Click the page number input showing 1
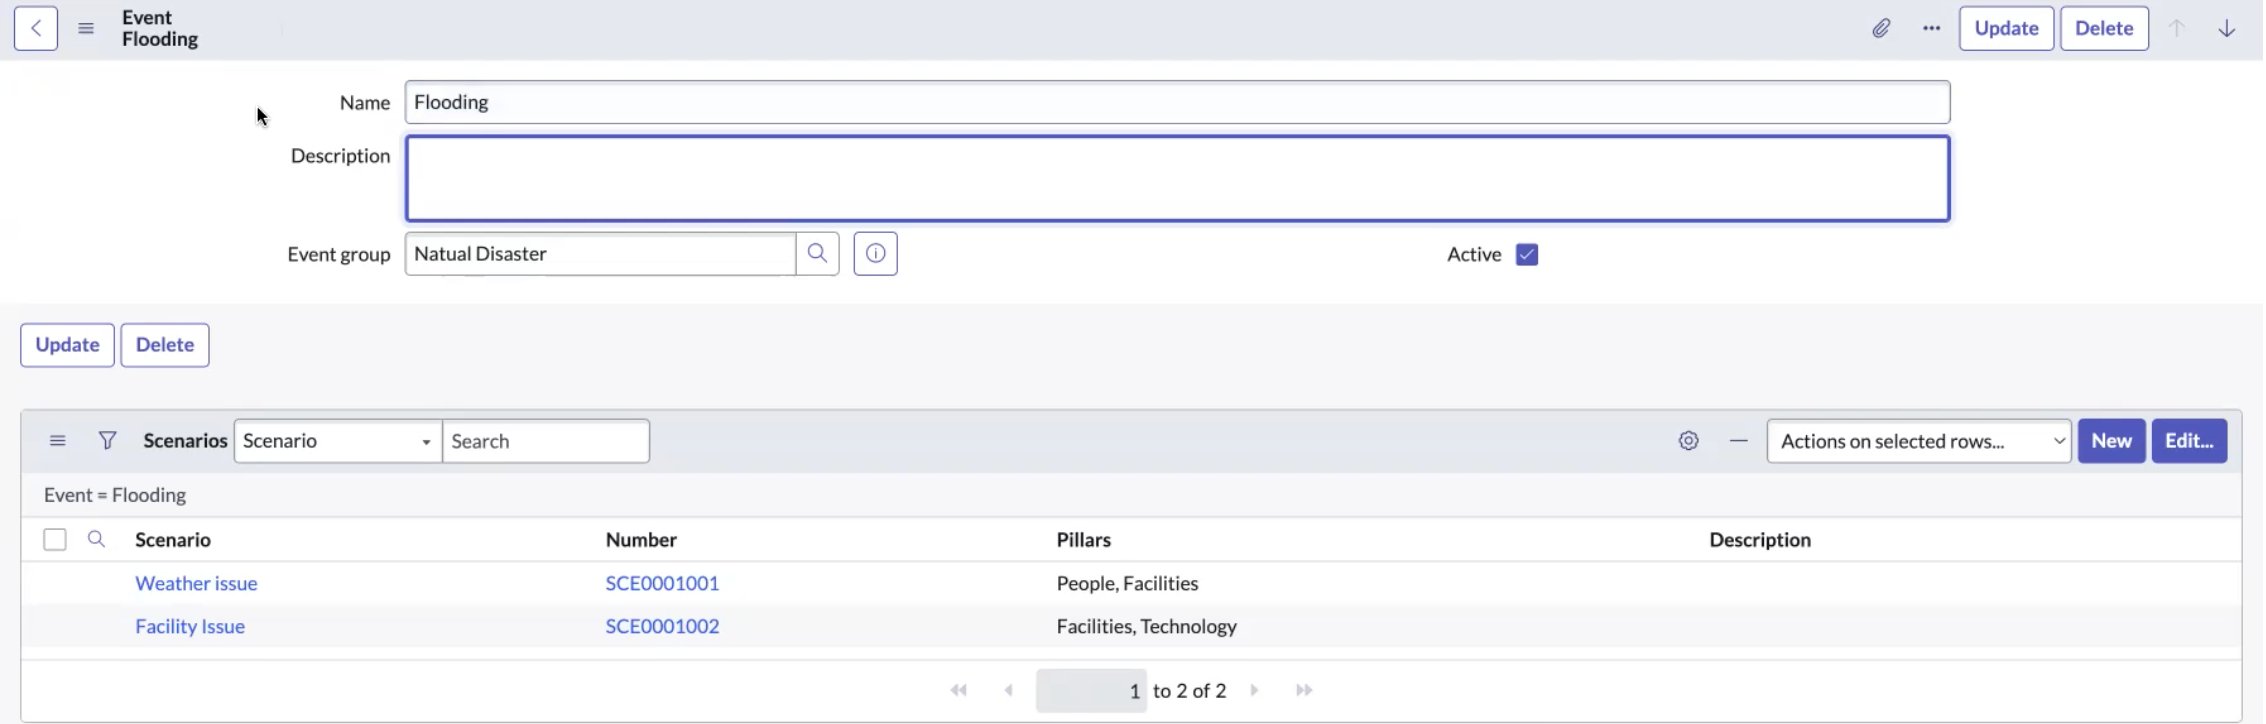Viewport: 2266px width, 724px height. 1091,690
